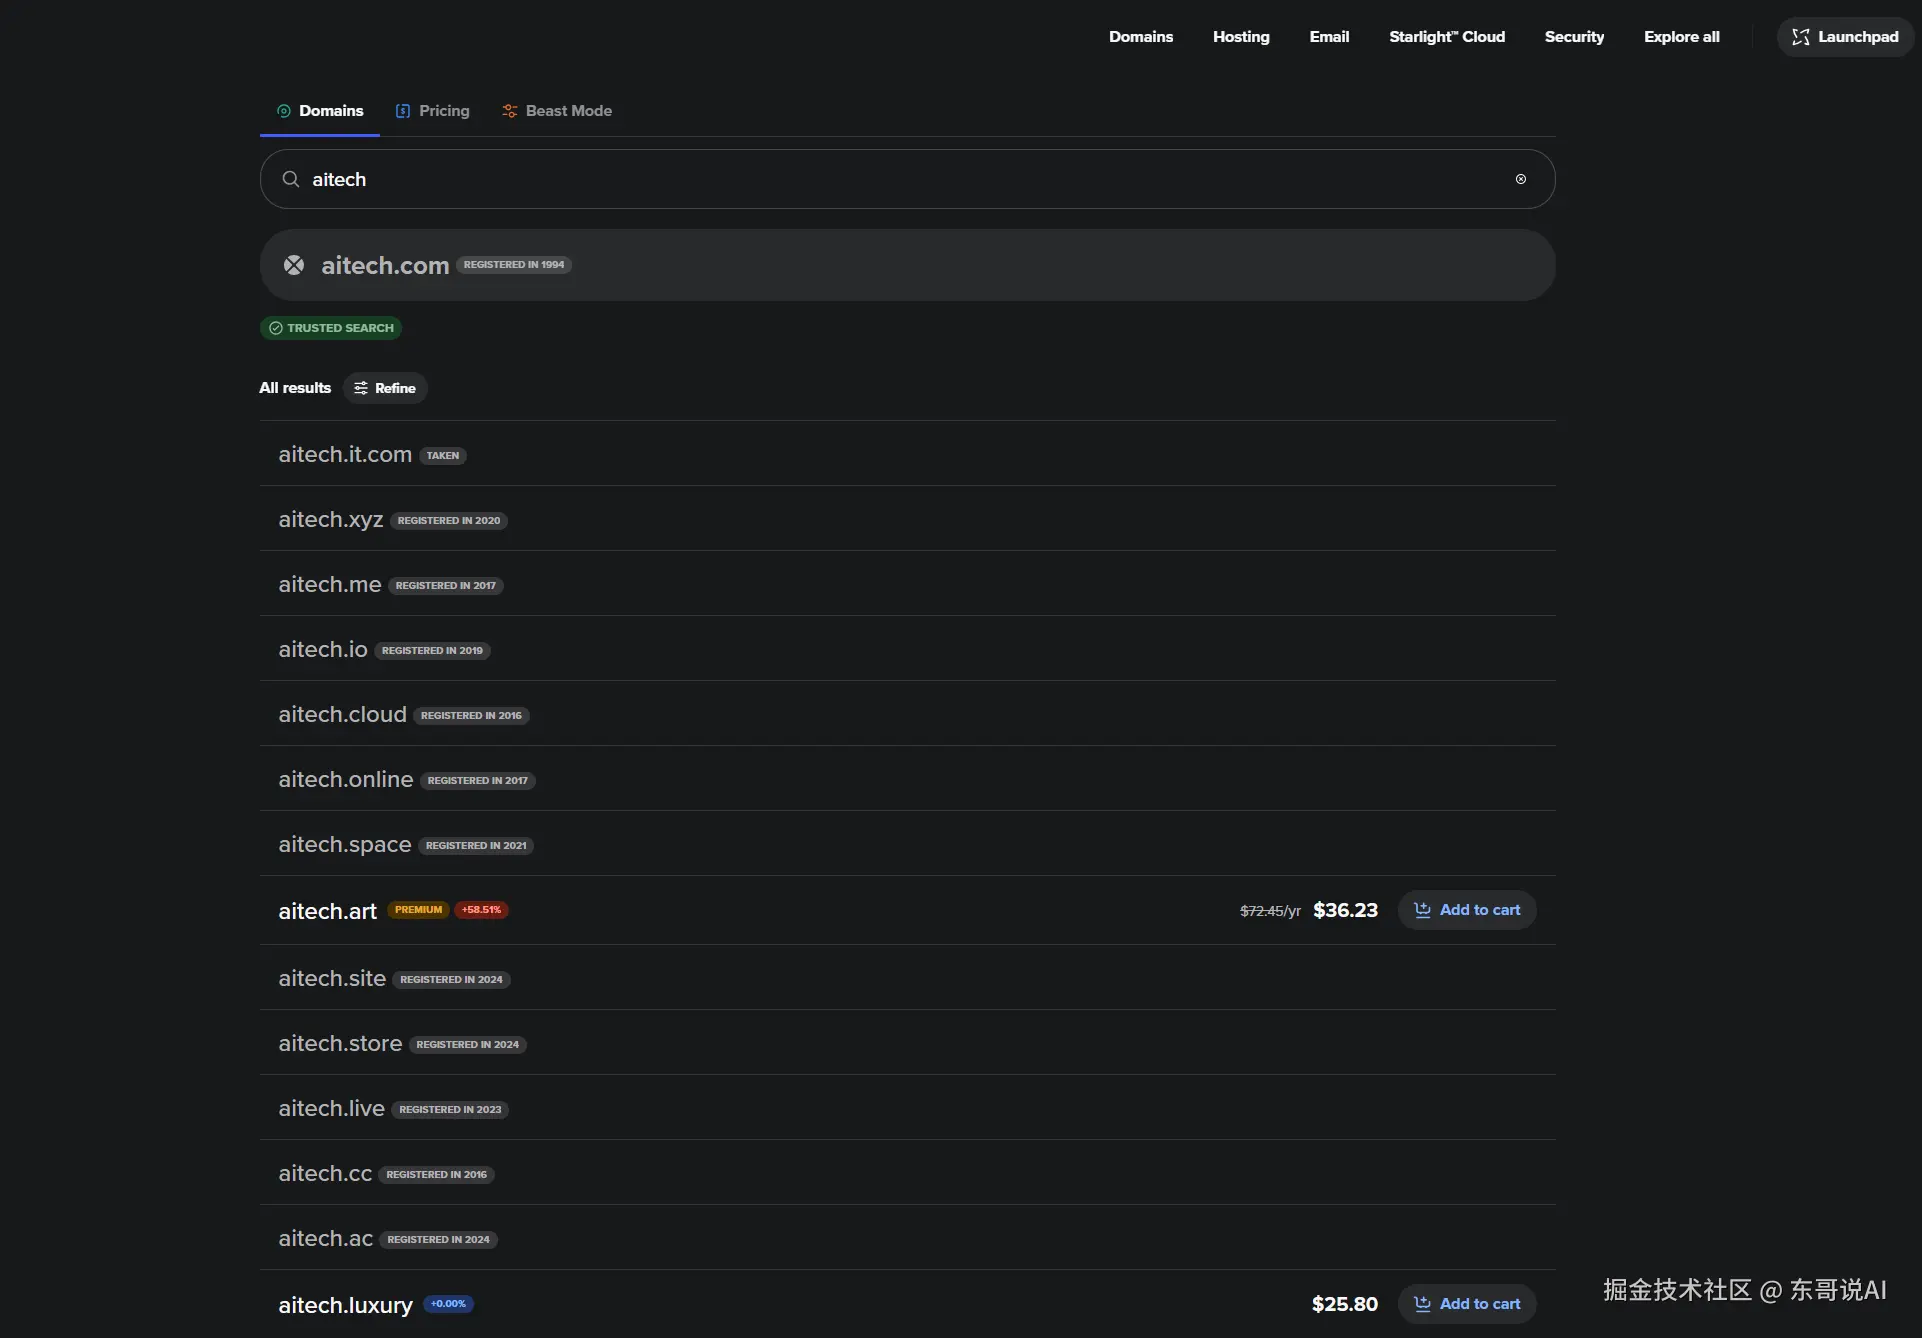The height and width of the screenshot is (1338, 1922).
Task: Click the unavailable X icon beside aitech.com
Action: 294,265
